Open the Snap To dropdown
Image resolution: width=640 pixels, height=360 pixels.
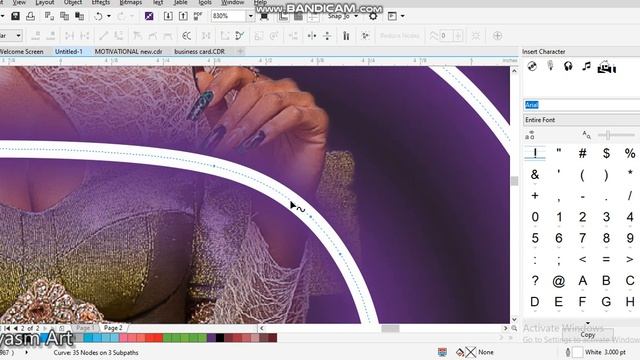[x=343, y=16]
